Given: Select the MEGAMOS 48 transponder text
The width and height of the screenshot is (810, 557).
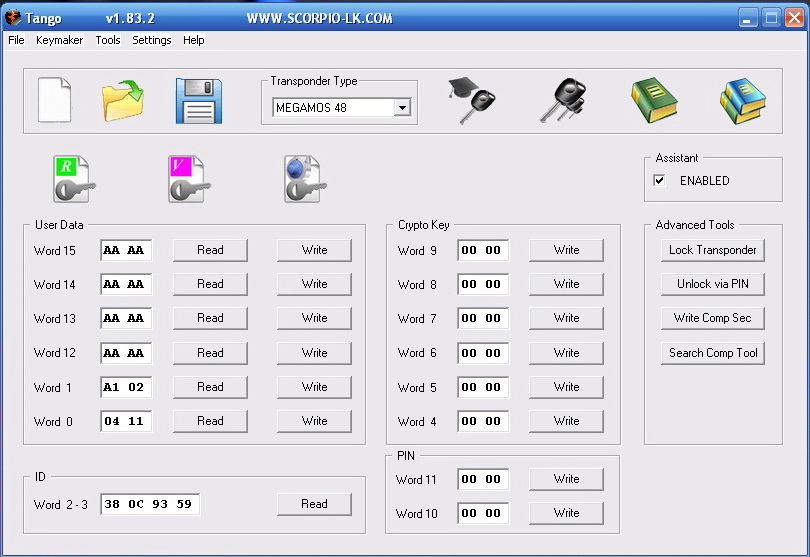Looking at the screenshot, I should pos(311,107).
